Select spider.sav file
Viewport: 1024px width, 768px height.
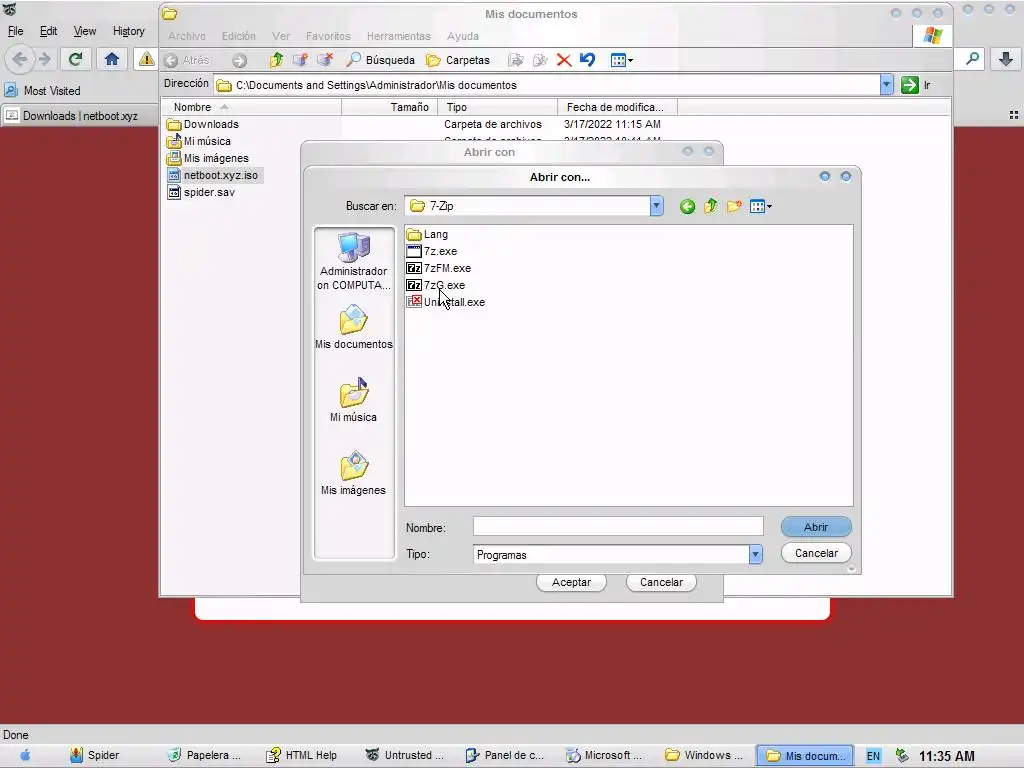tap(201, 192)
